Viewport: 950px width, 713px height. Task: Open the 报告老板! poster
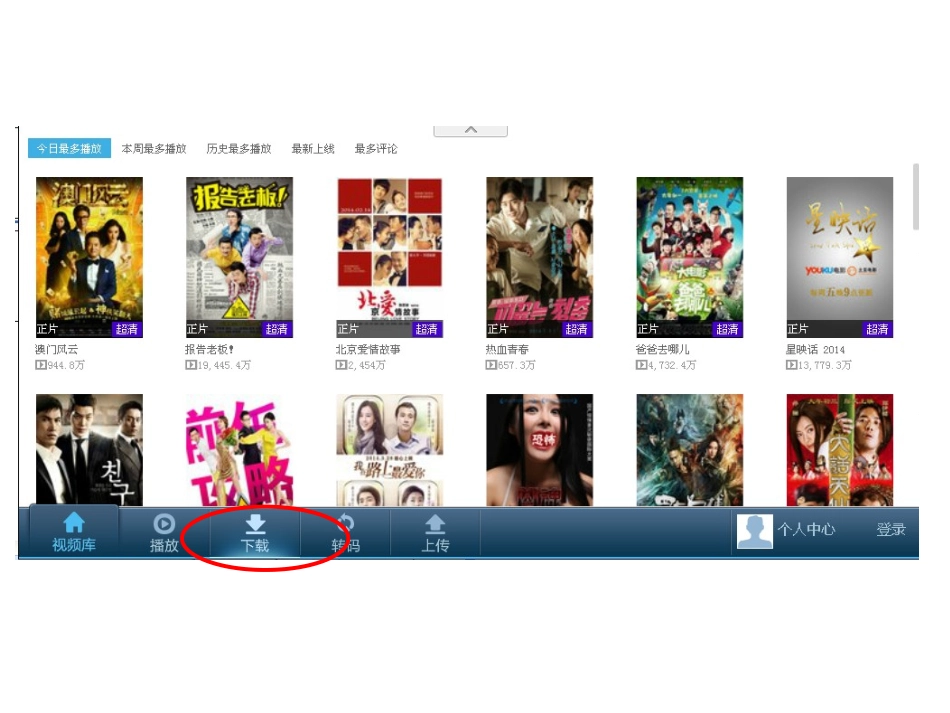point(239,257)
